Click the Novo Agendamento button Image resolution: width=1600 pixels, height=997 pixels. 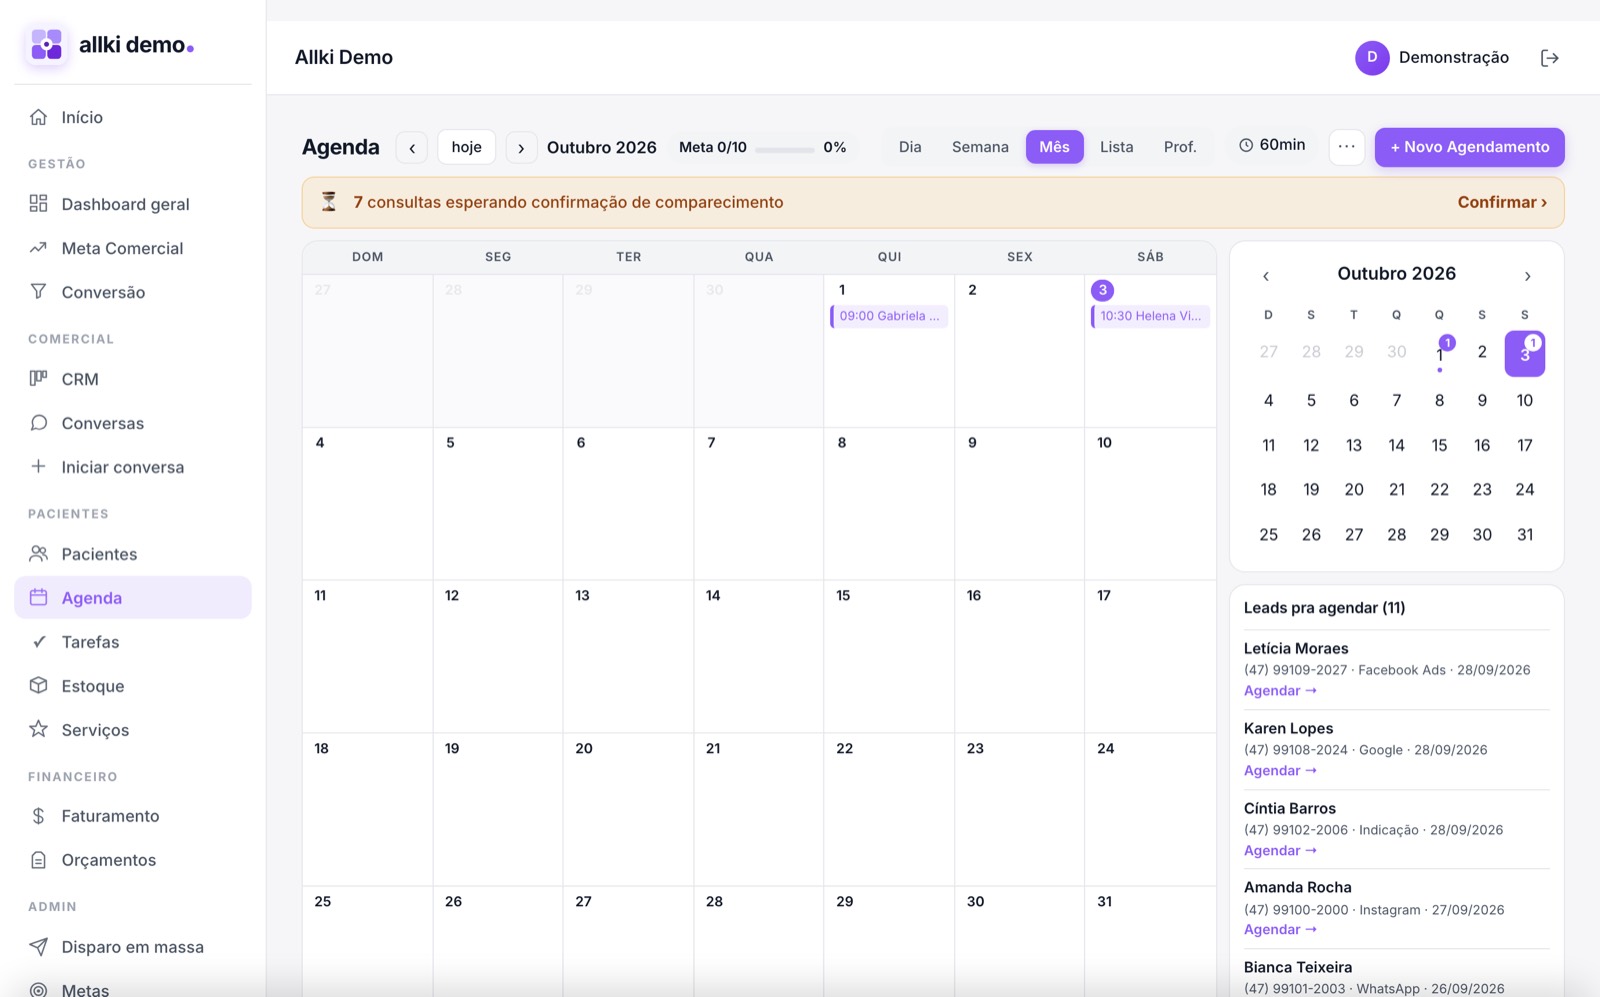(1469, 147)
